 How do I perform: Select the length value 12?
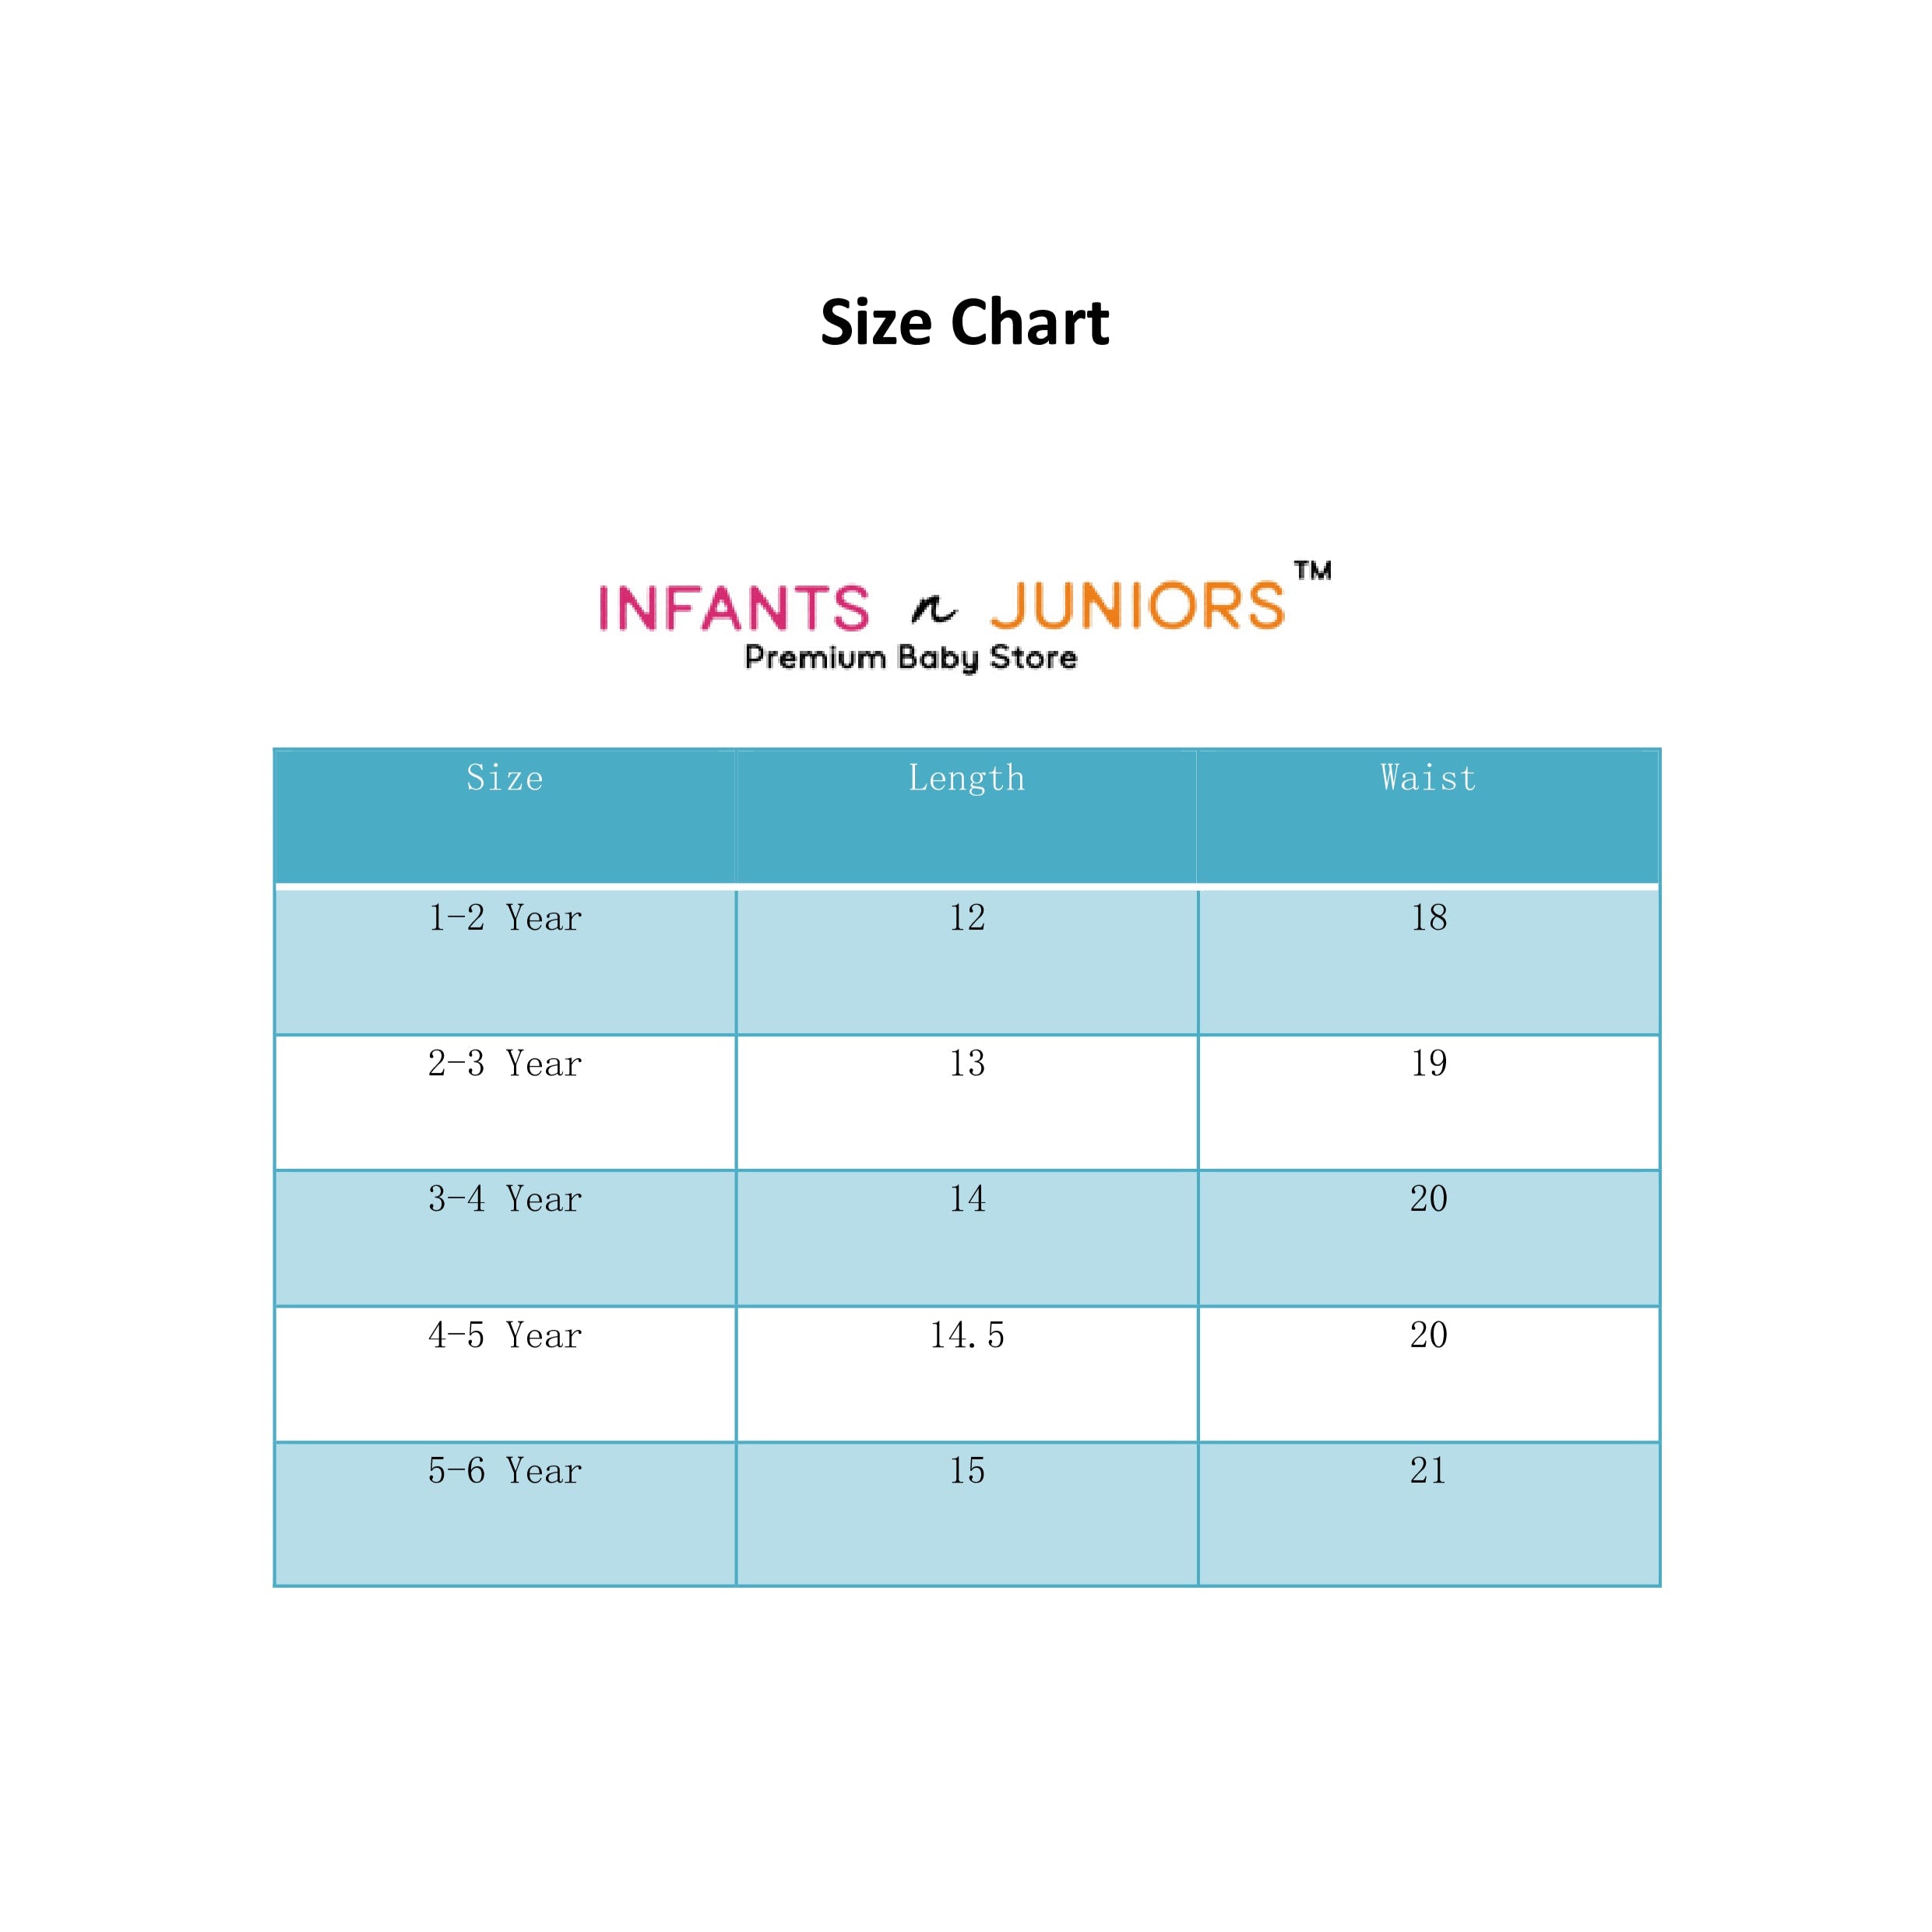[x=967, y=918]
